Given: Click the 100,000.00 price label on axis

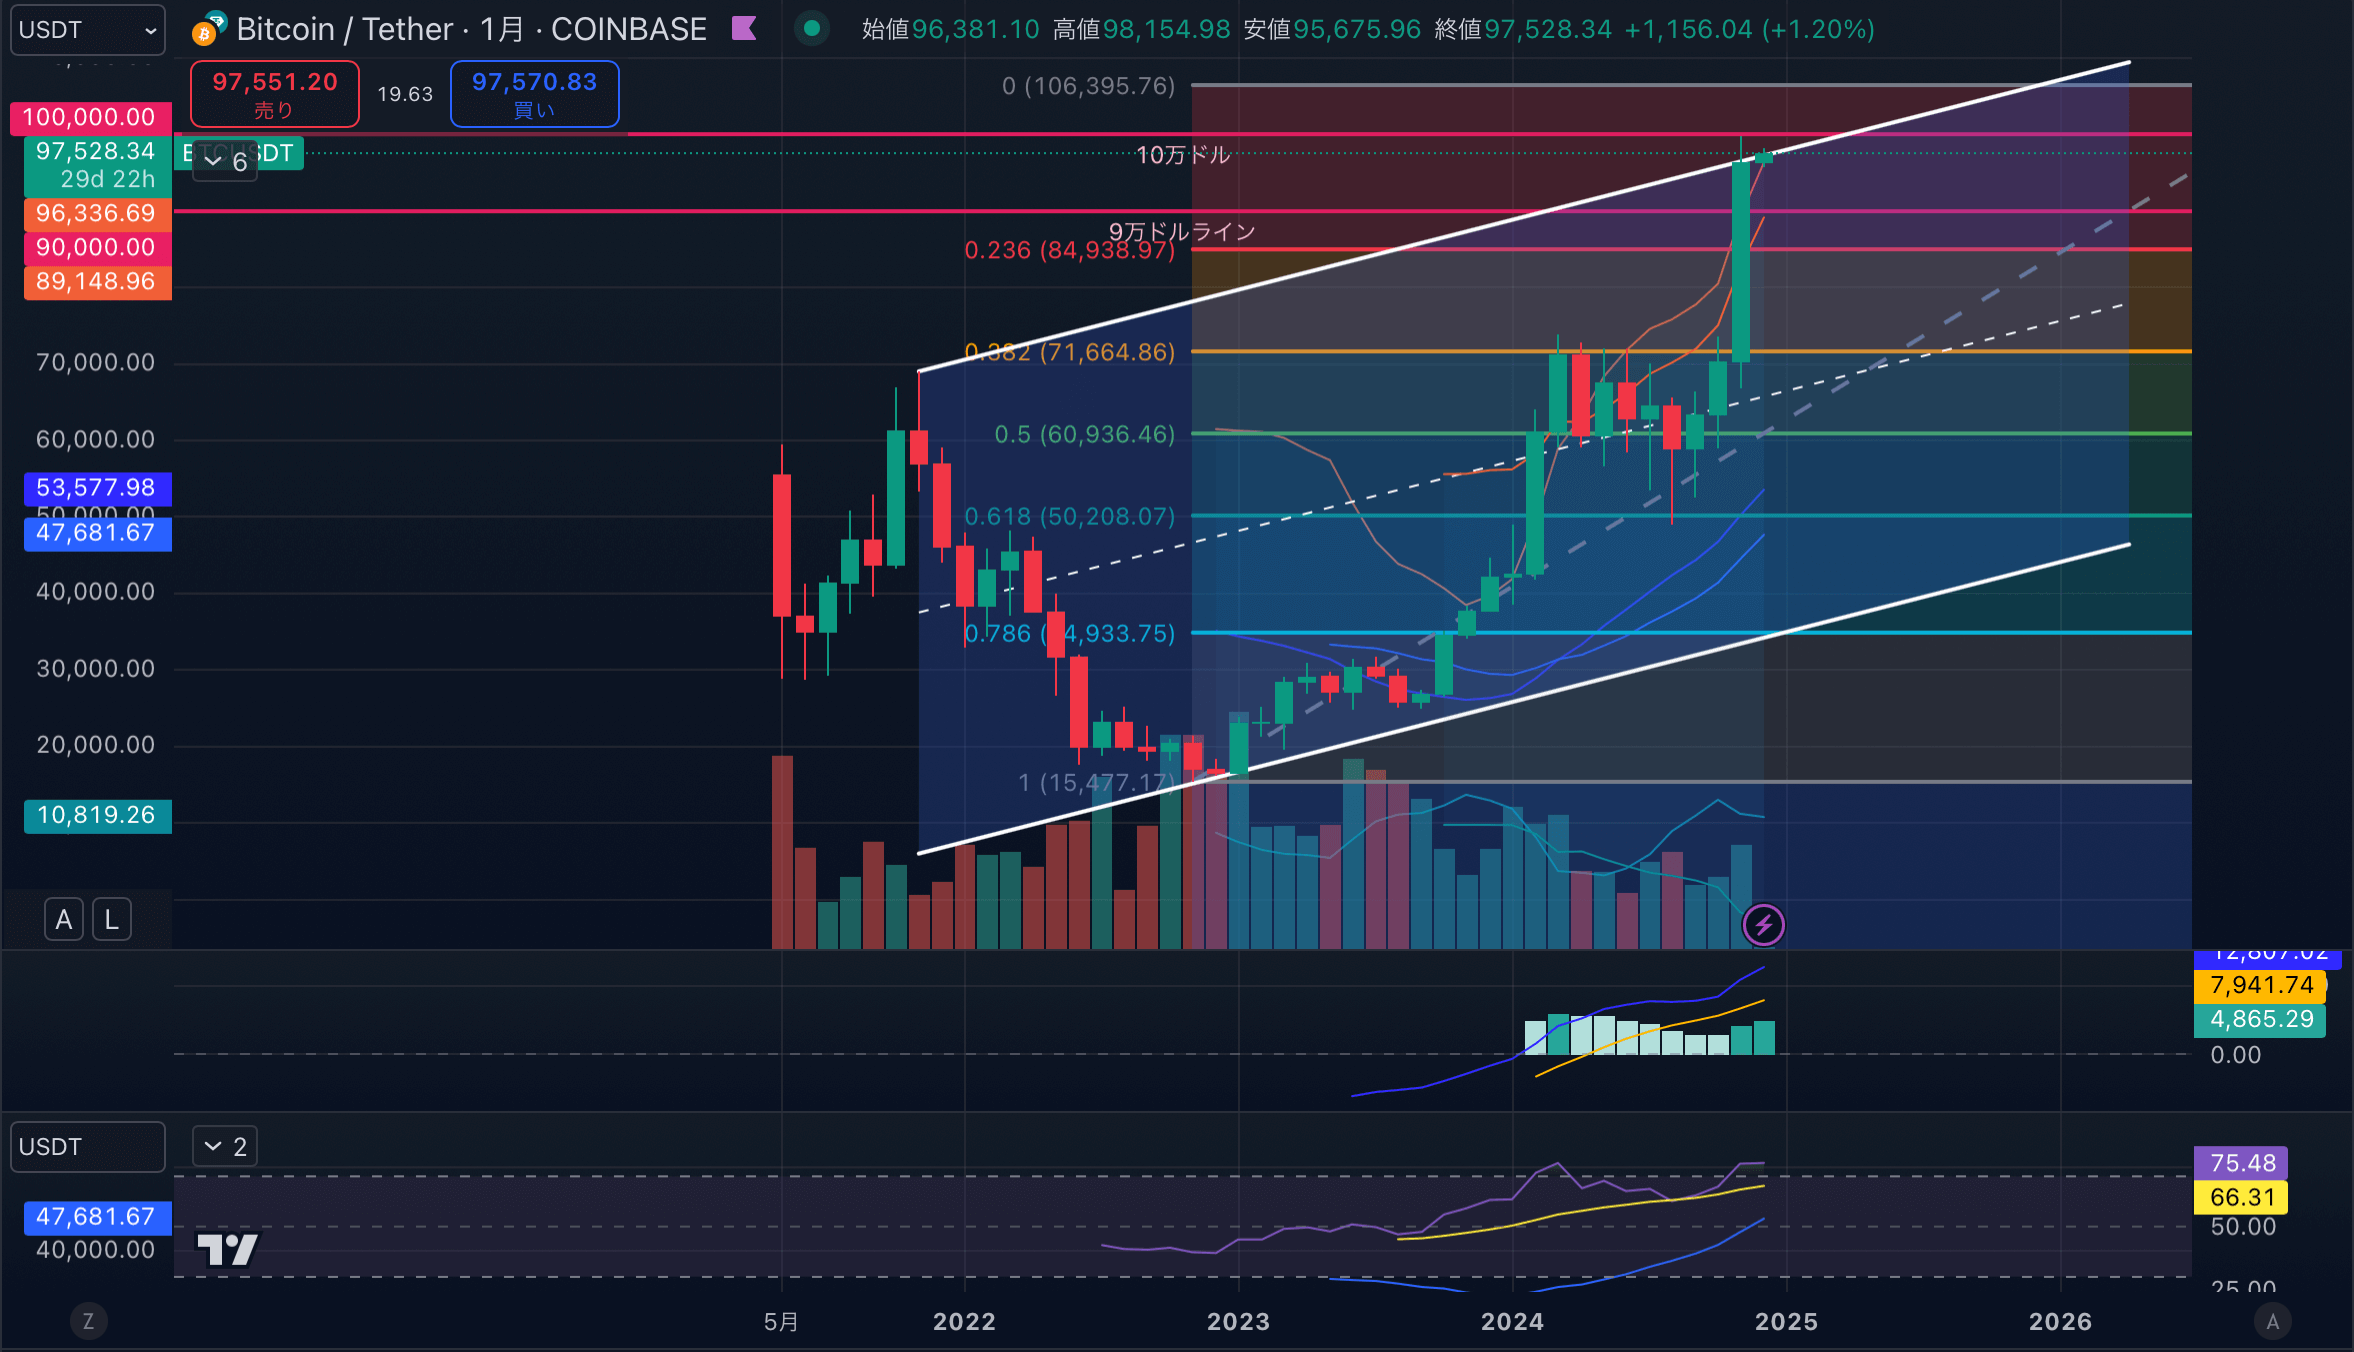Looking at the screenshot, I should pos(91,117).
